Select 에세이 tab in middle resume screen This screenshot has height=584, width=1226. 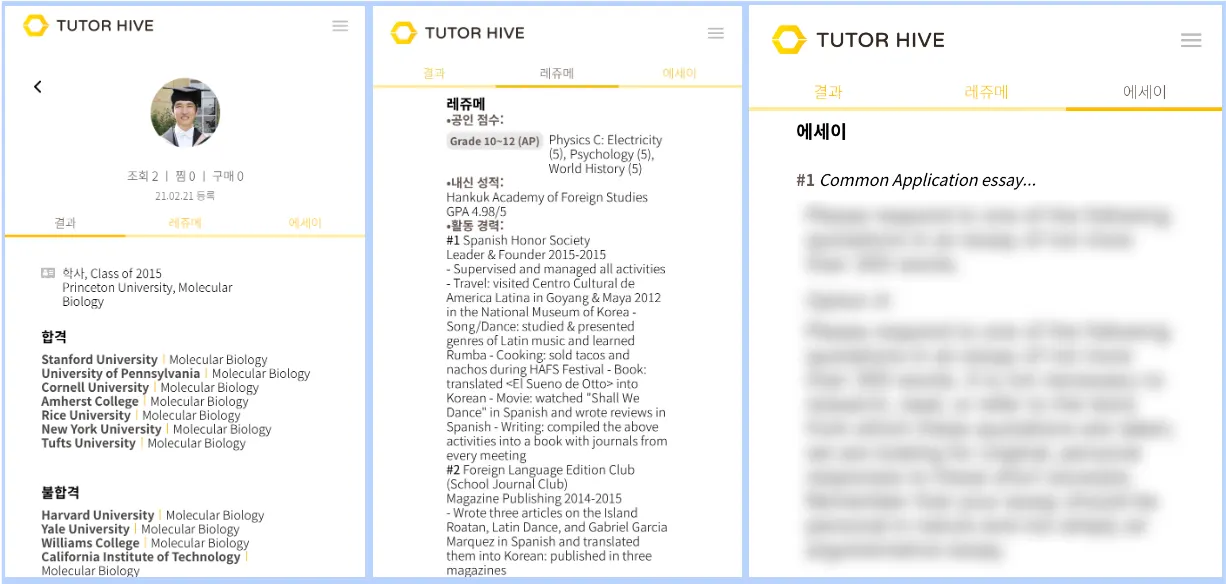(x=680, y=73)
